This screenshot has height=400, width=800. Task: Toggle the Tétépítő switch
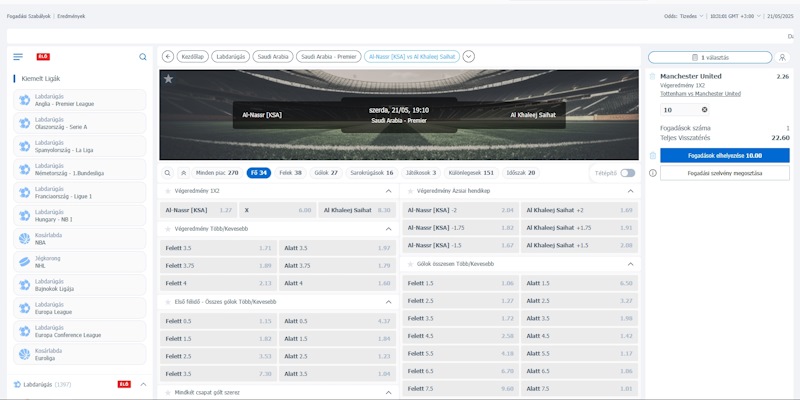628,173
